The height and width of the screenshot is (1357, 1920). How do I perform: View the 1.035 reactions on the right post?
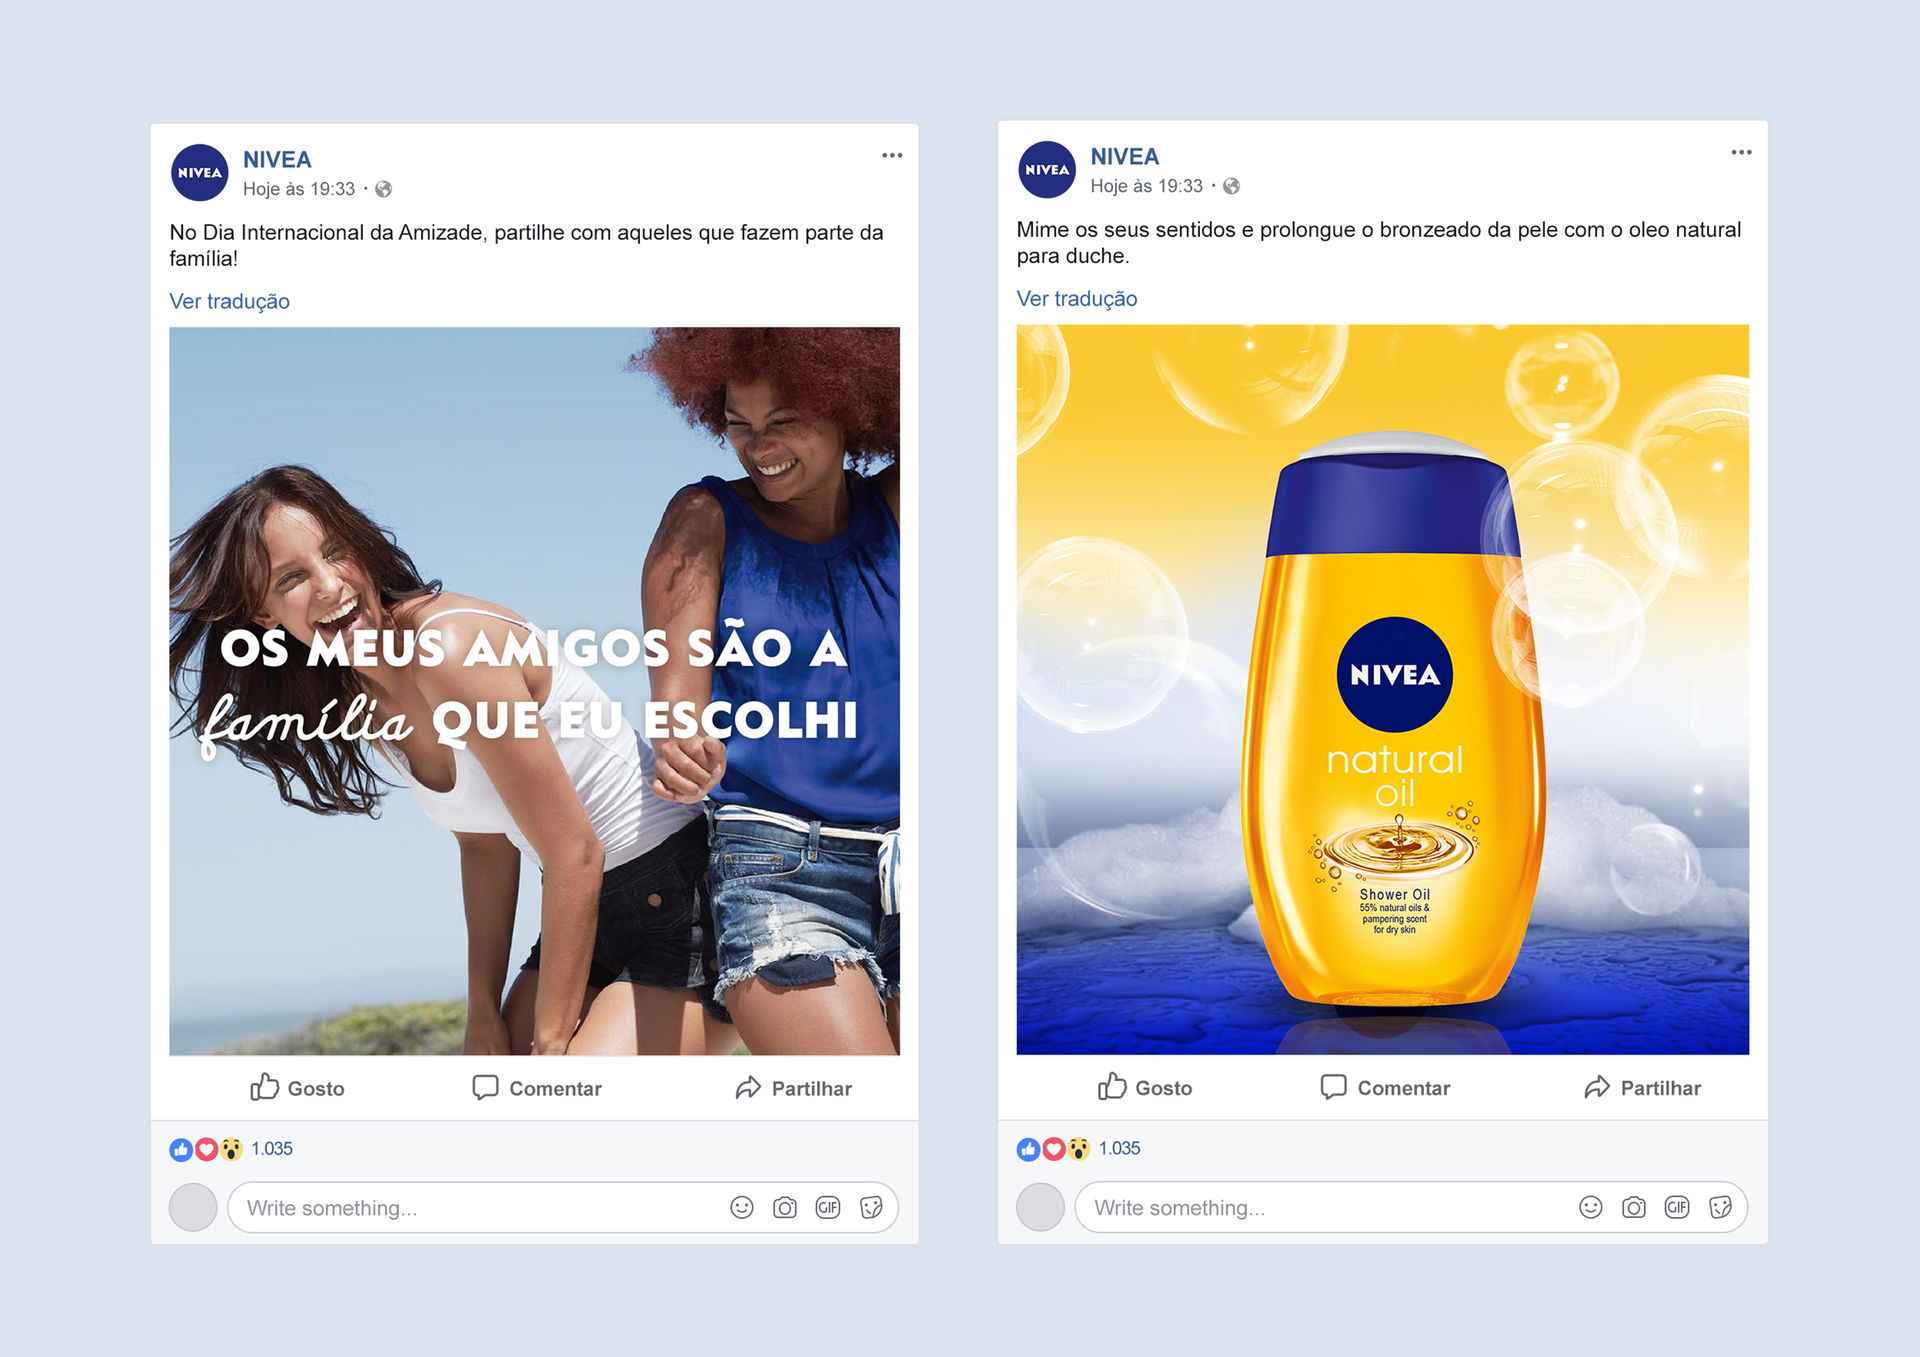[x=1119, y=1148]
